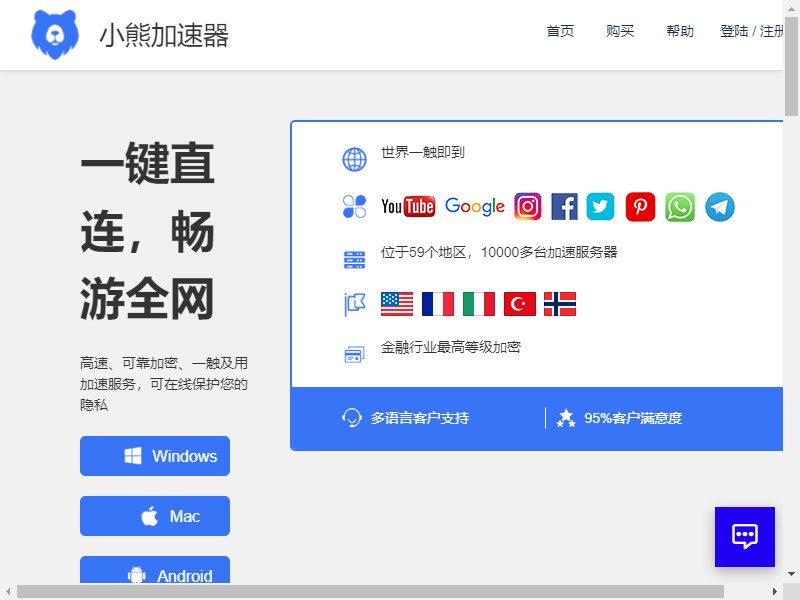Click the 世界一触即到 text
This screenshot has width=800, height=600.
[422, 152]
